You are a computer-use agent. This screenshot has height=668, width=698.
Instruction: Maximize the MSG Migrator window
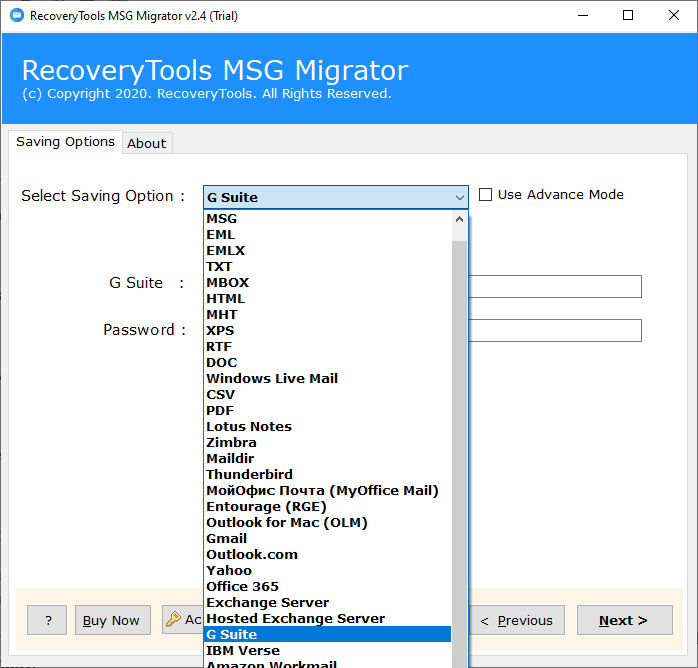[x=628, y=16]
